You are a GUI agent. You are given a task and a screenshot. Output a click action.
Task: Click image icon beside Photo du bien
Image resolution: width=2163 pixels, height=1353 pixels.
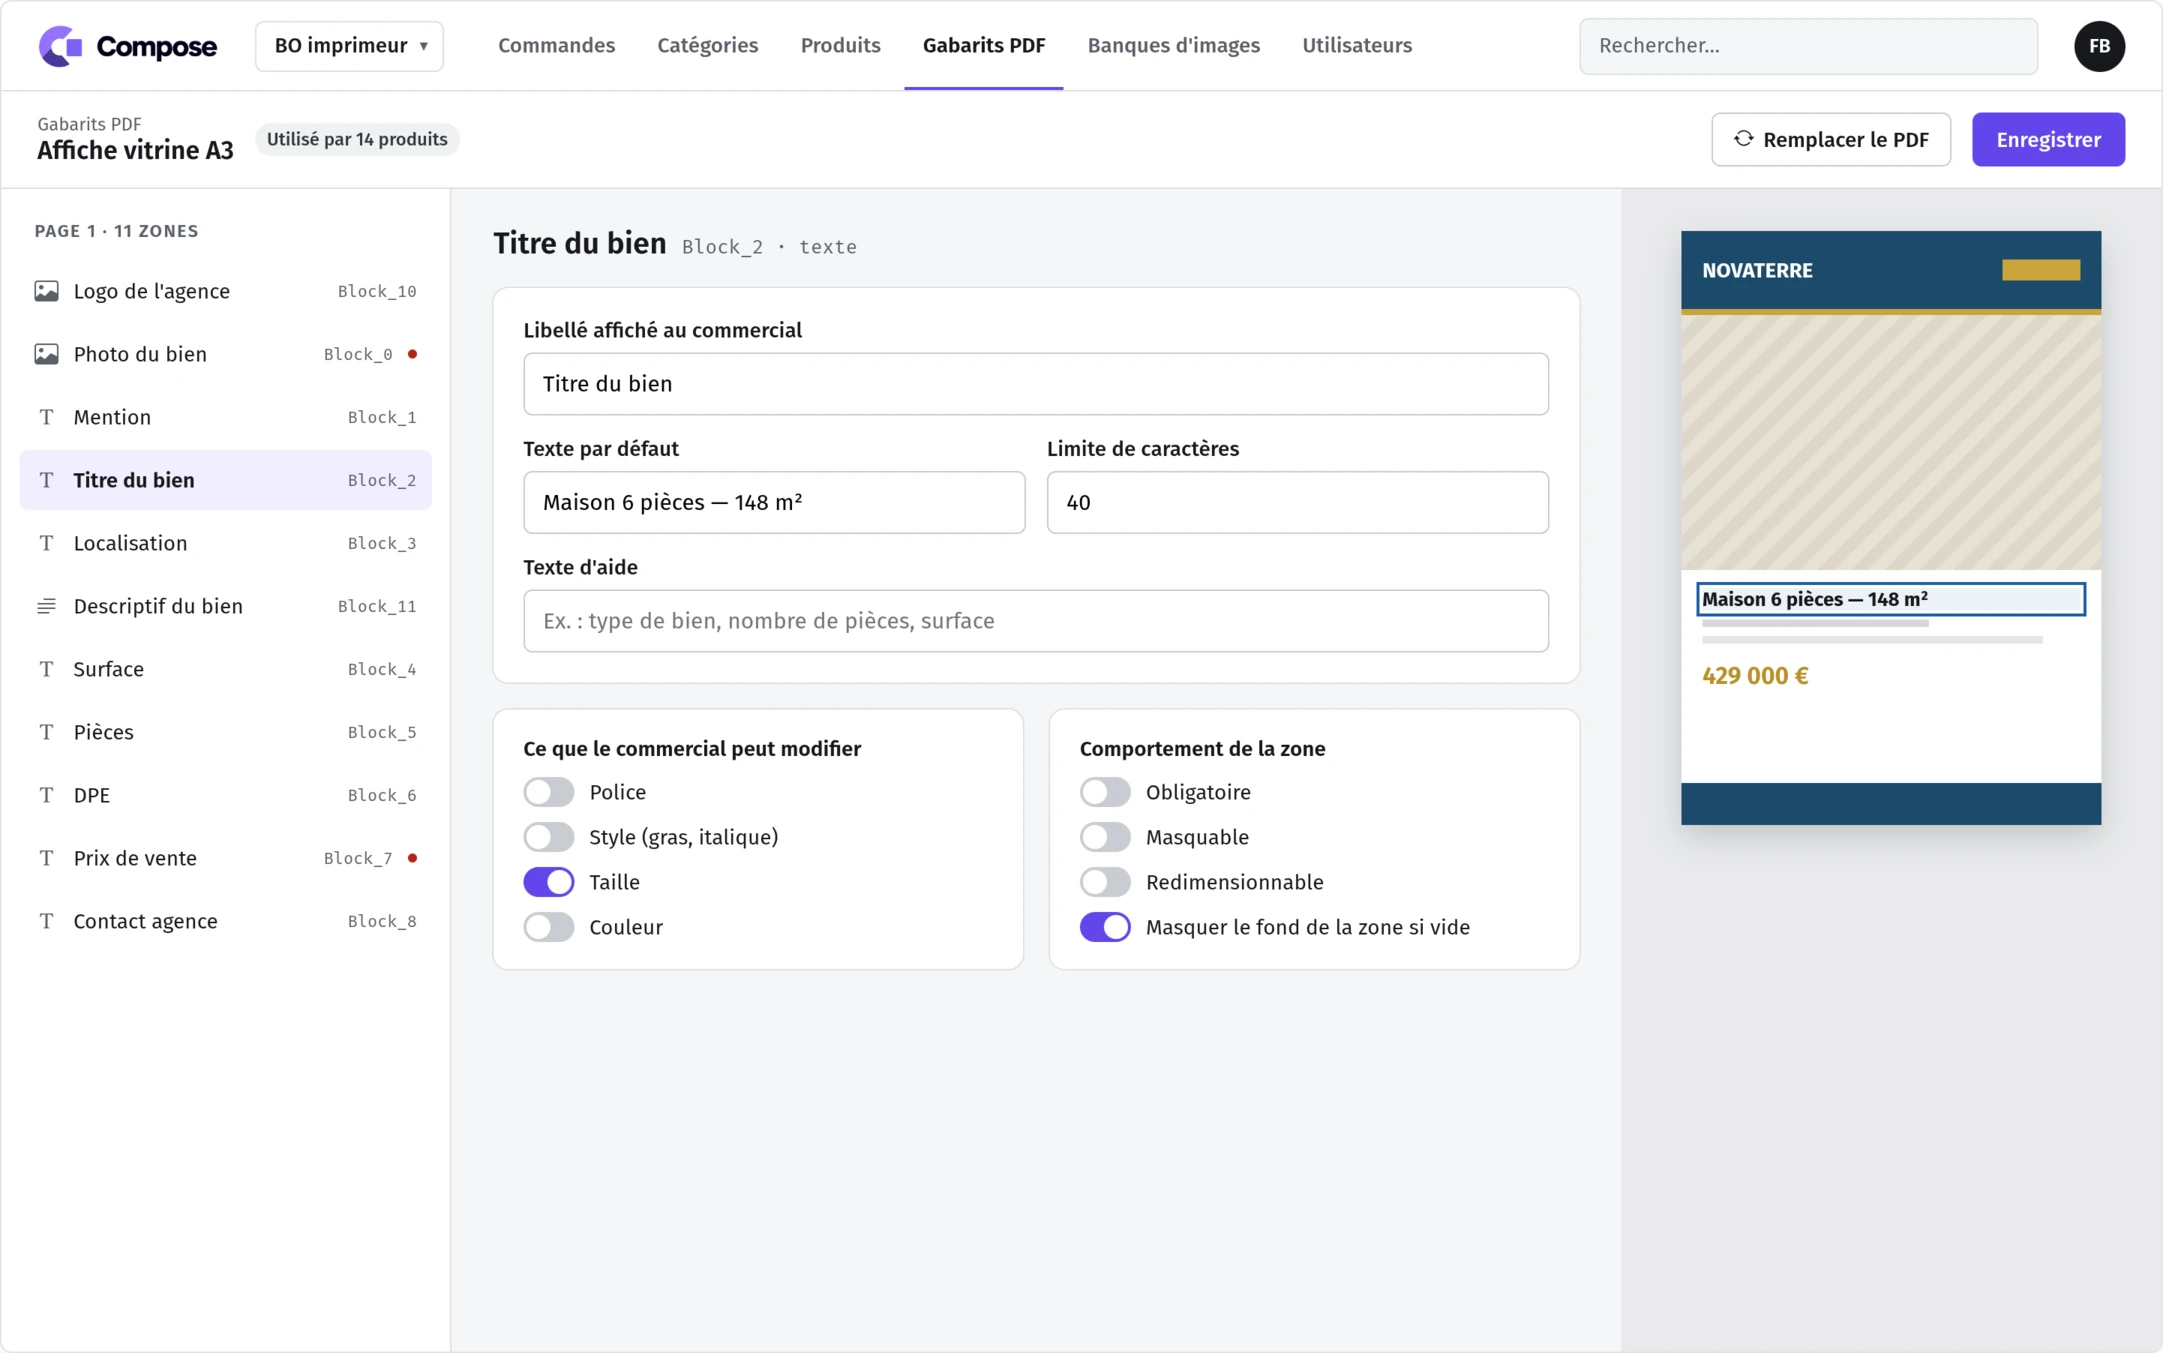pyautogui.click(x=46, y=354)
